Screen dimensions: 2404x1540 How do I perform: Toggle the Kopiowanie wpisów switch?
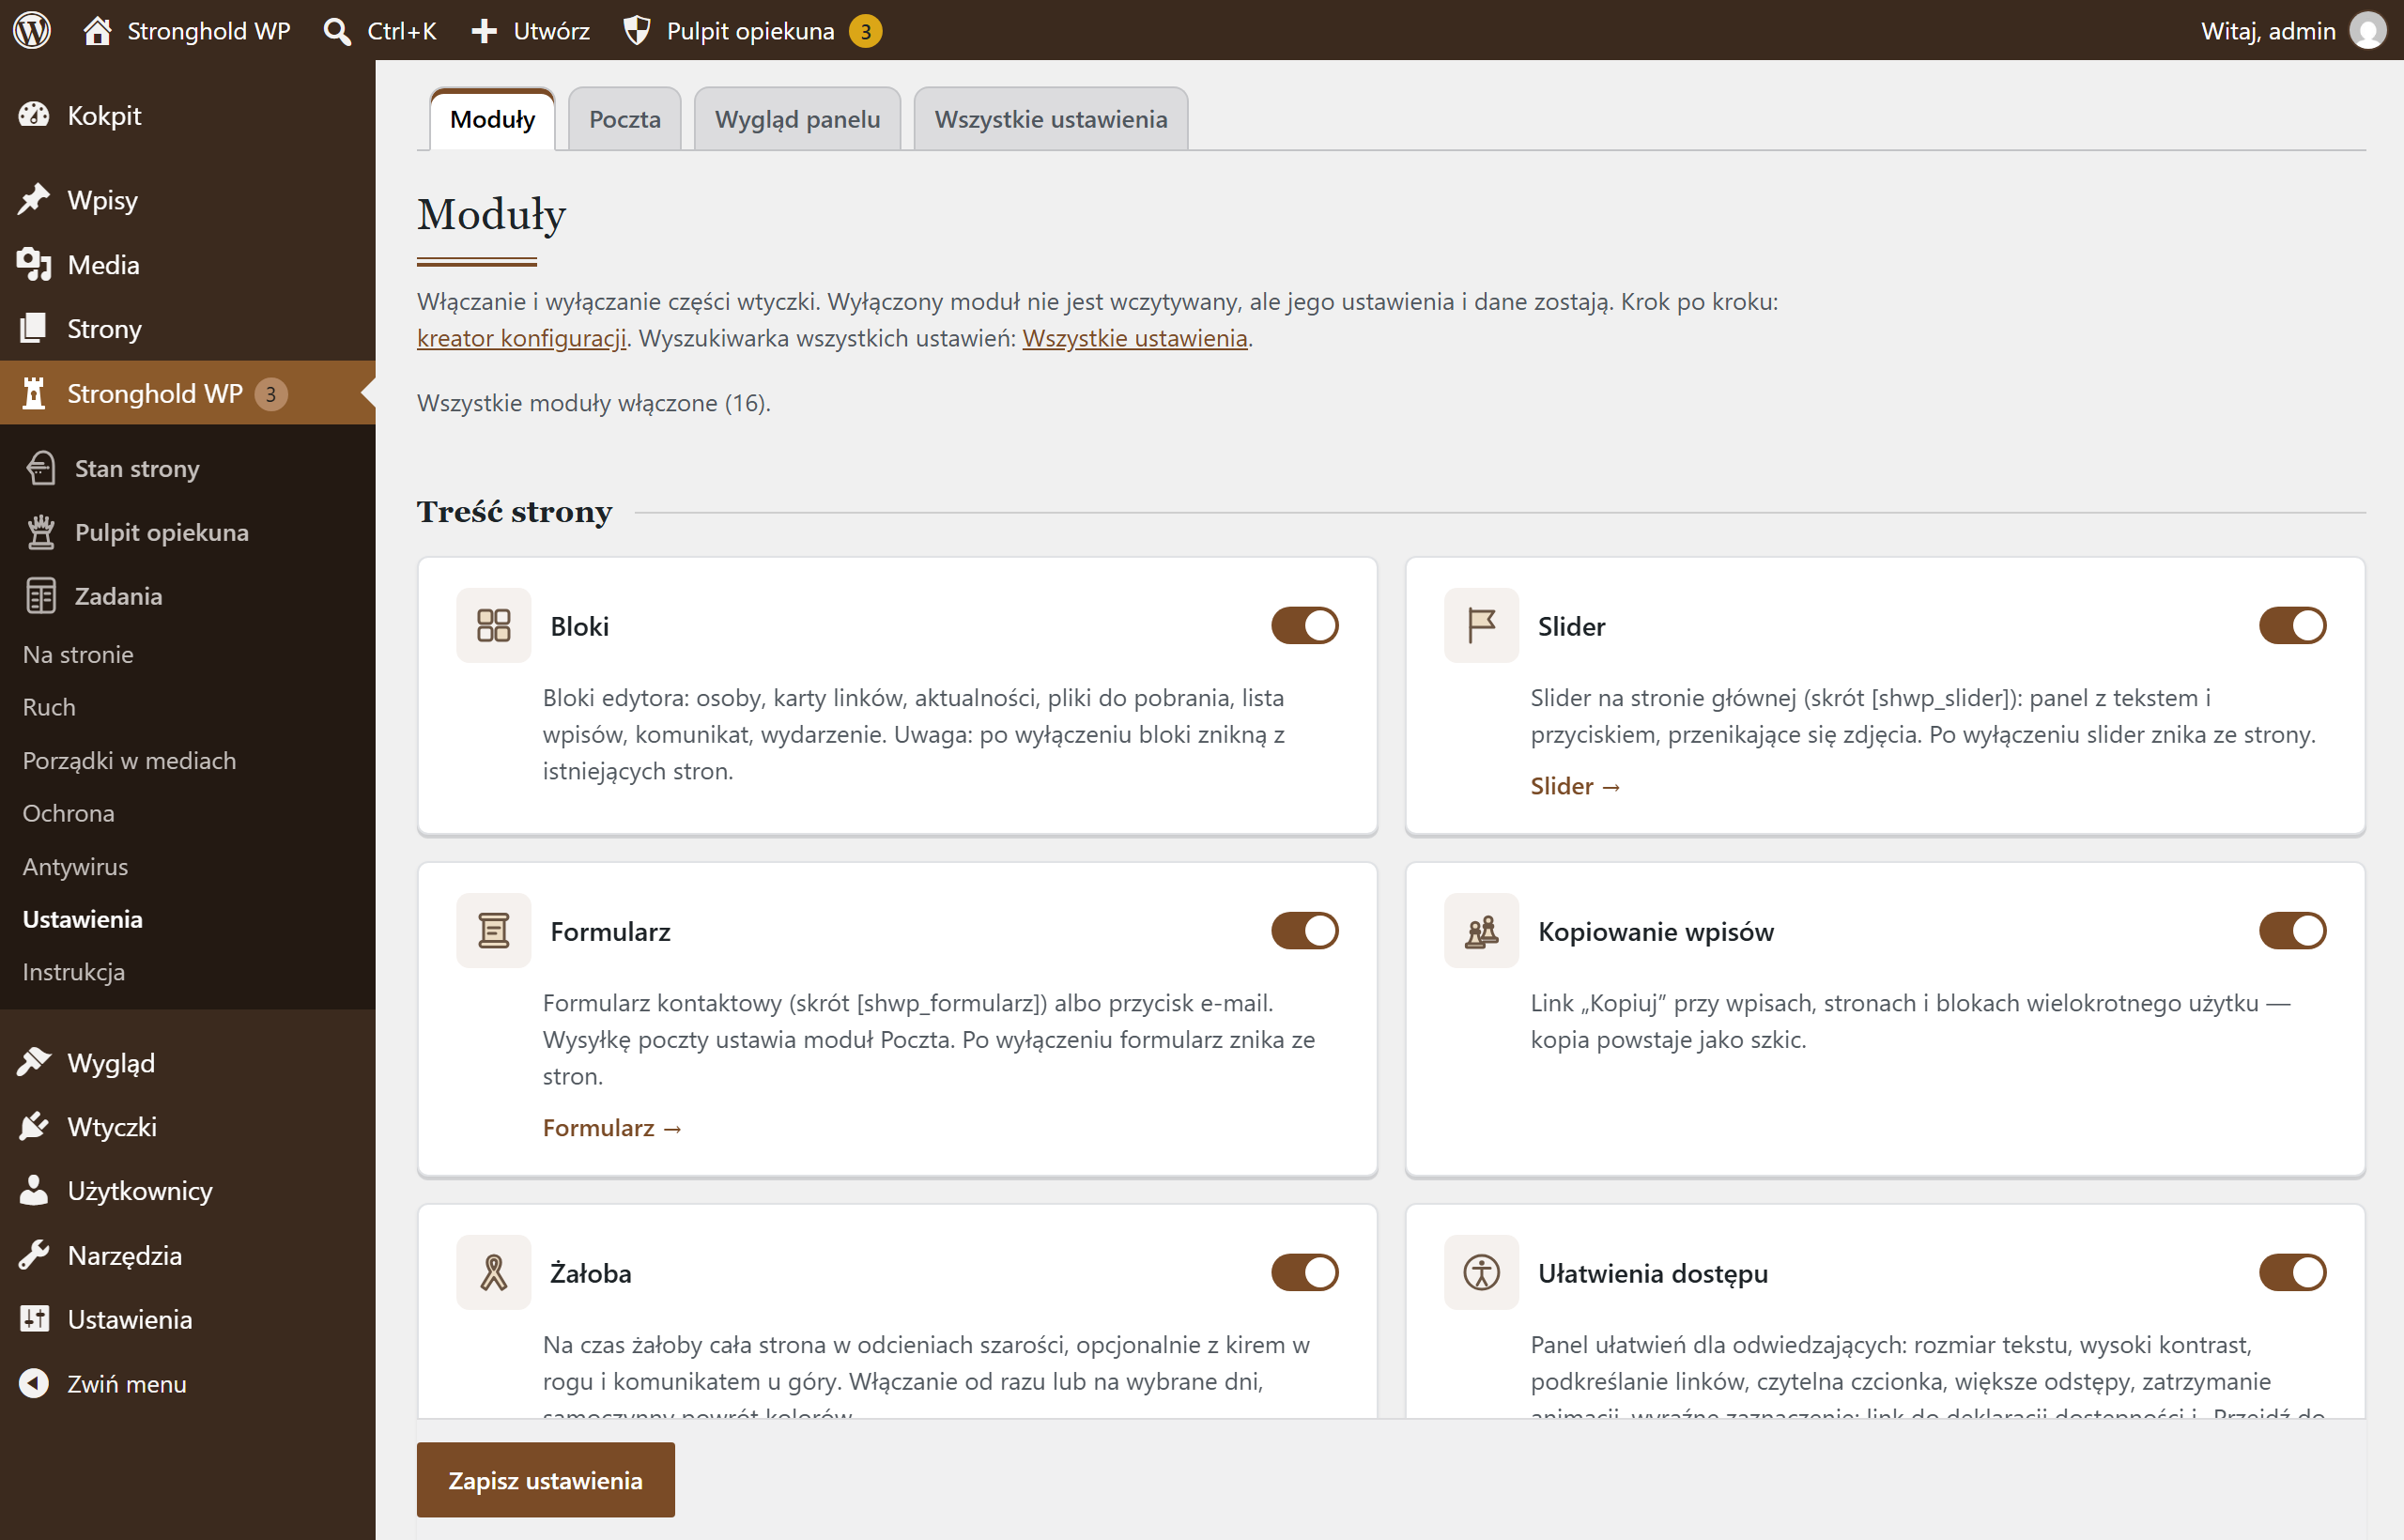[2293, 930]
